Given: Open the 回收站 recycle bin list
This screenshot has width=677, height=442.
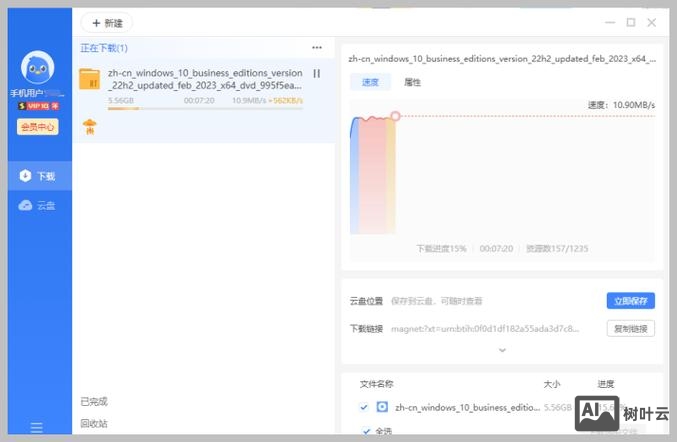Looking at the screenshot, I should point(93,423).
